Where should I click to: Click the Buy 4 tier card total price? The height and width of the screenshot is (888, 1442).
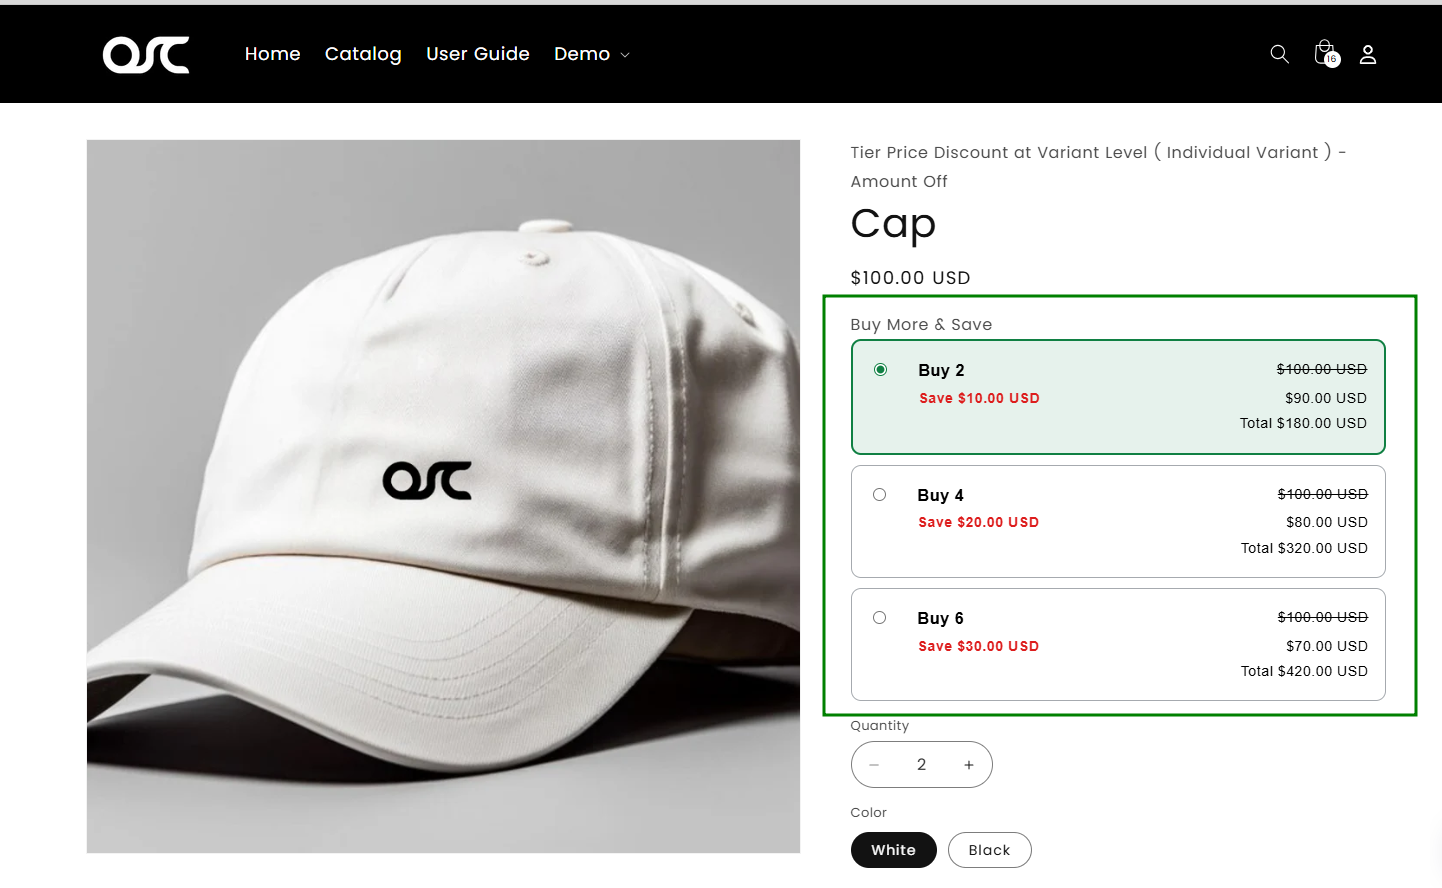pos(1304,548)
